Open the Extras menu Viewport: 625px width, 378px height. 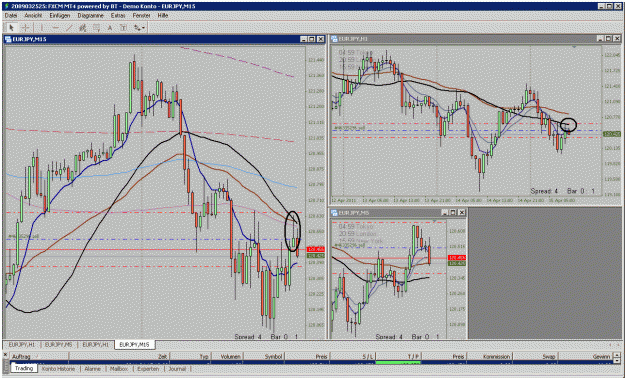coord(118,15)
